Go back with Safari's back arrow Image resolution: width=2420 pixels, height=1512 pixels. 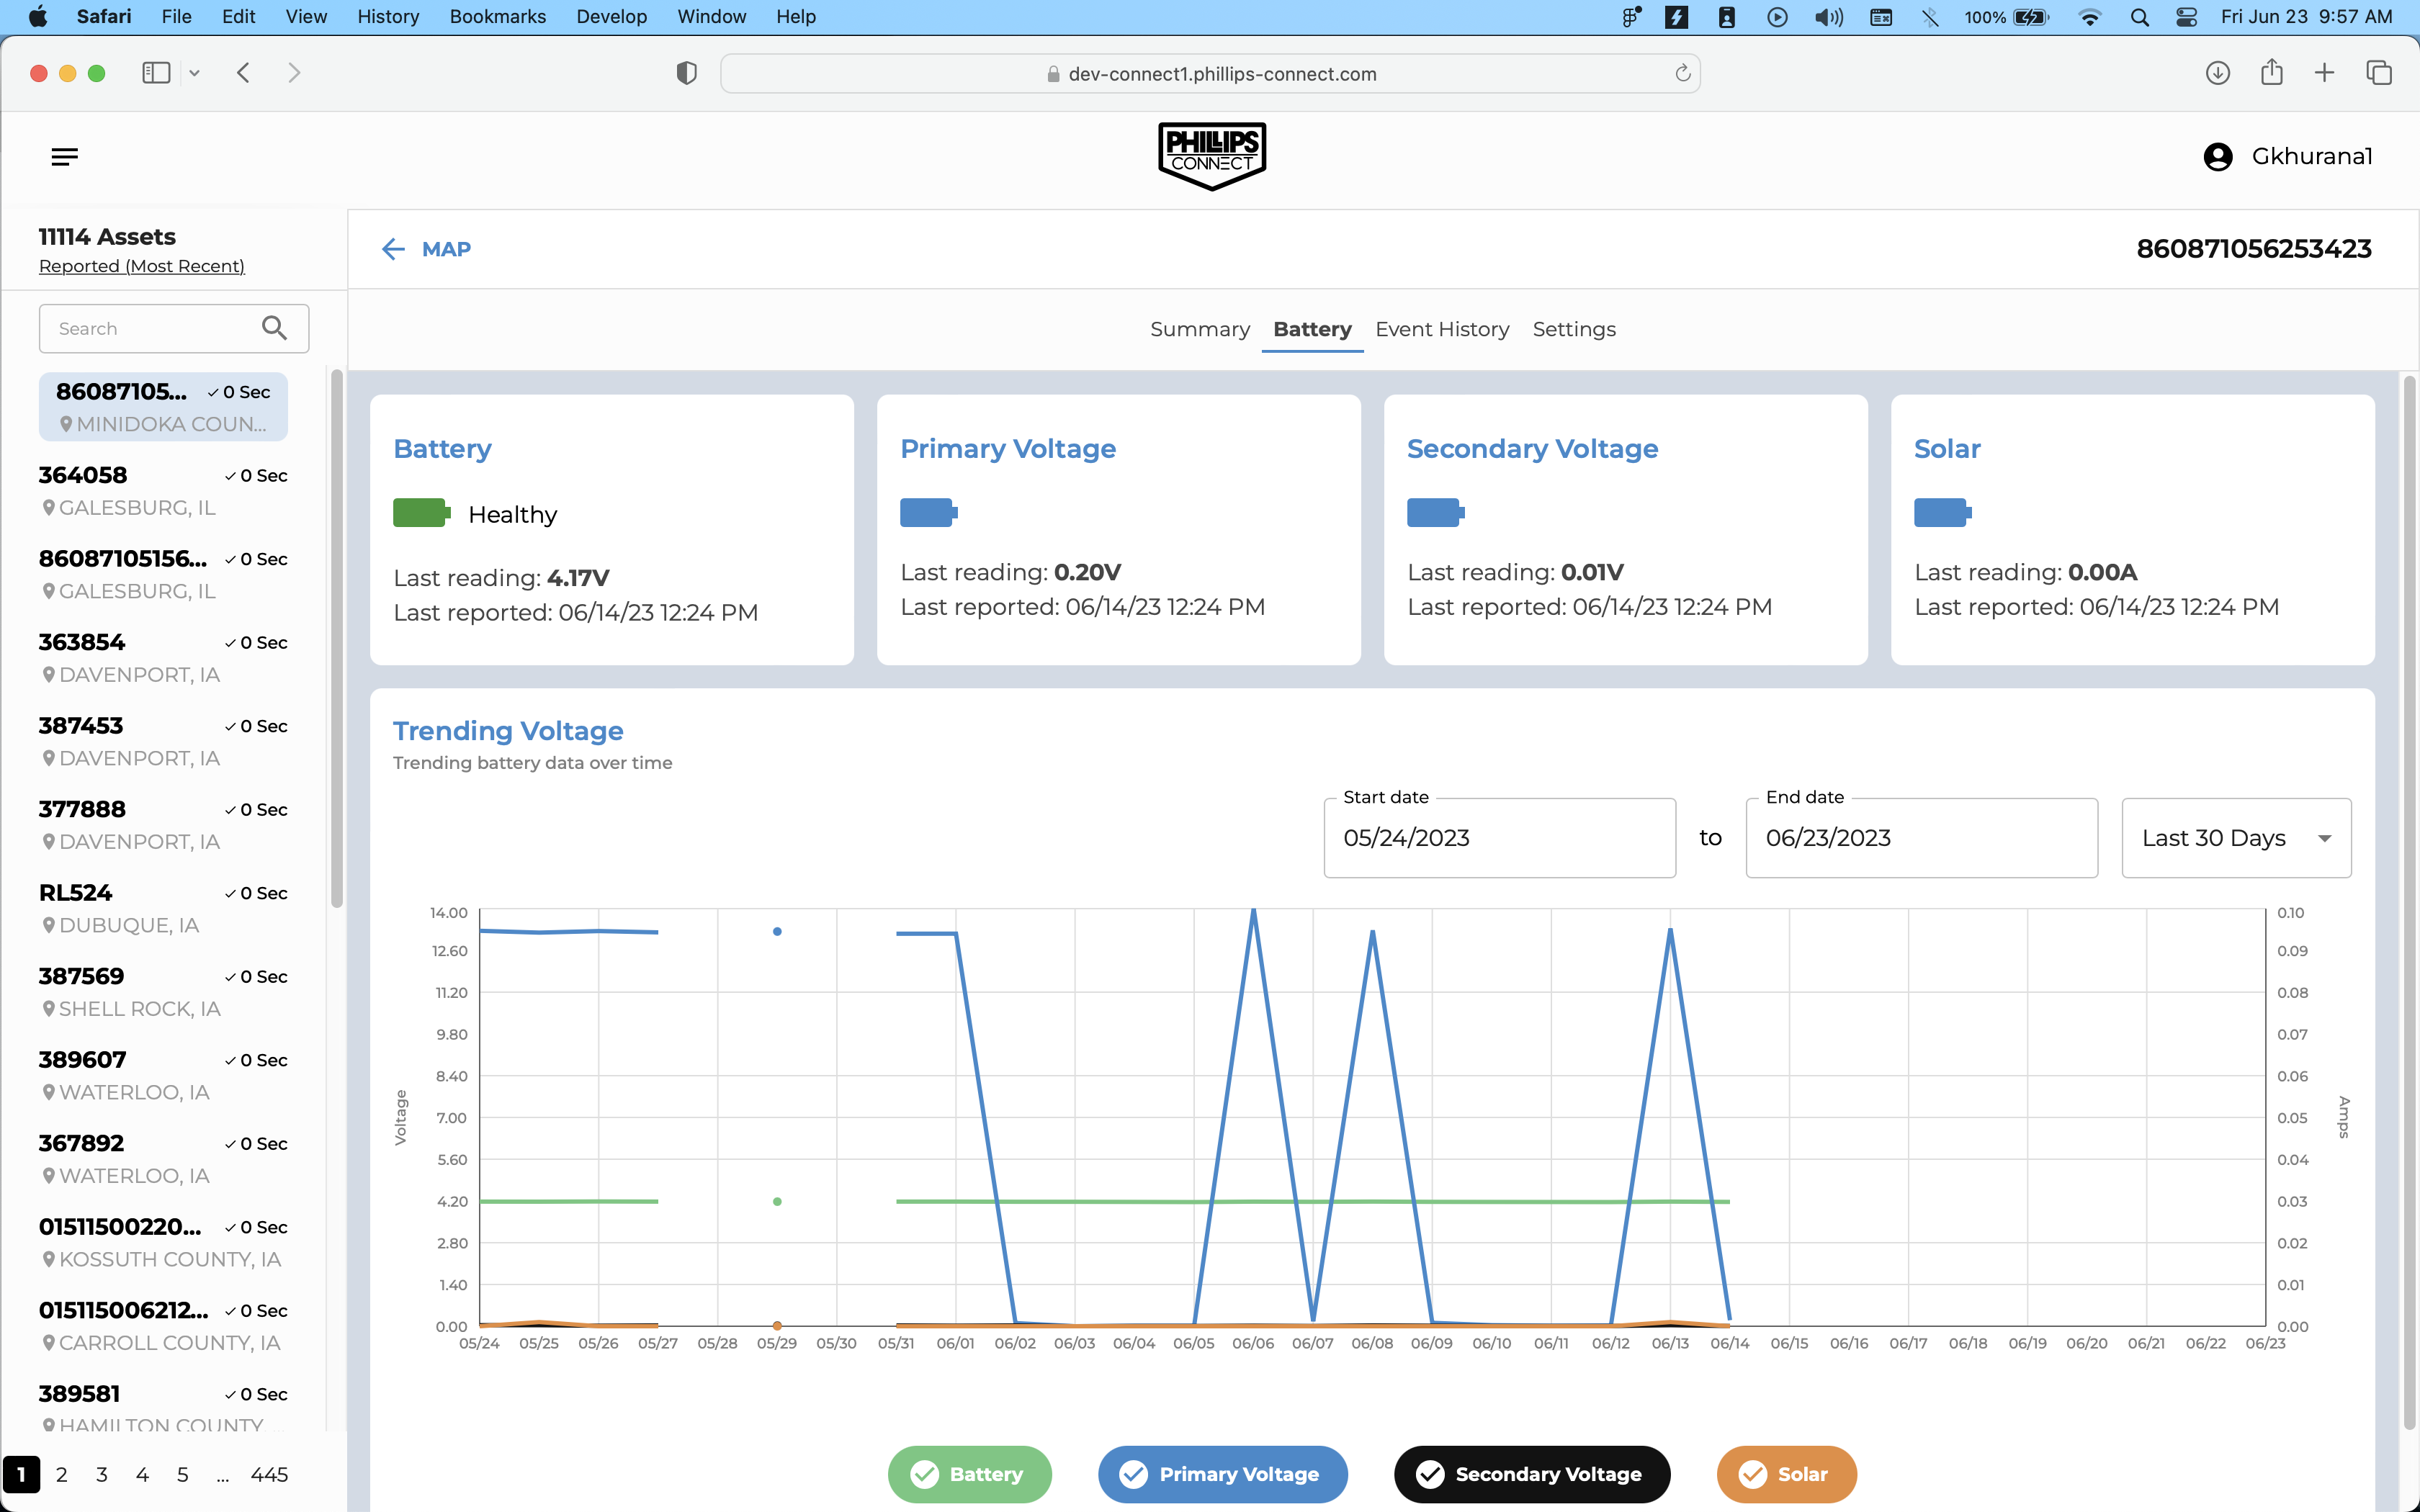click(x=243, y=73)
